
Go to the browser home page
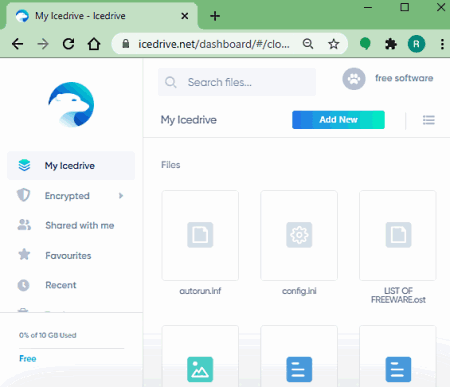click(x=94, y=44)
